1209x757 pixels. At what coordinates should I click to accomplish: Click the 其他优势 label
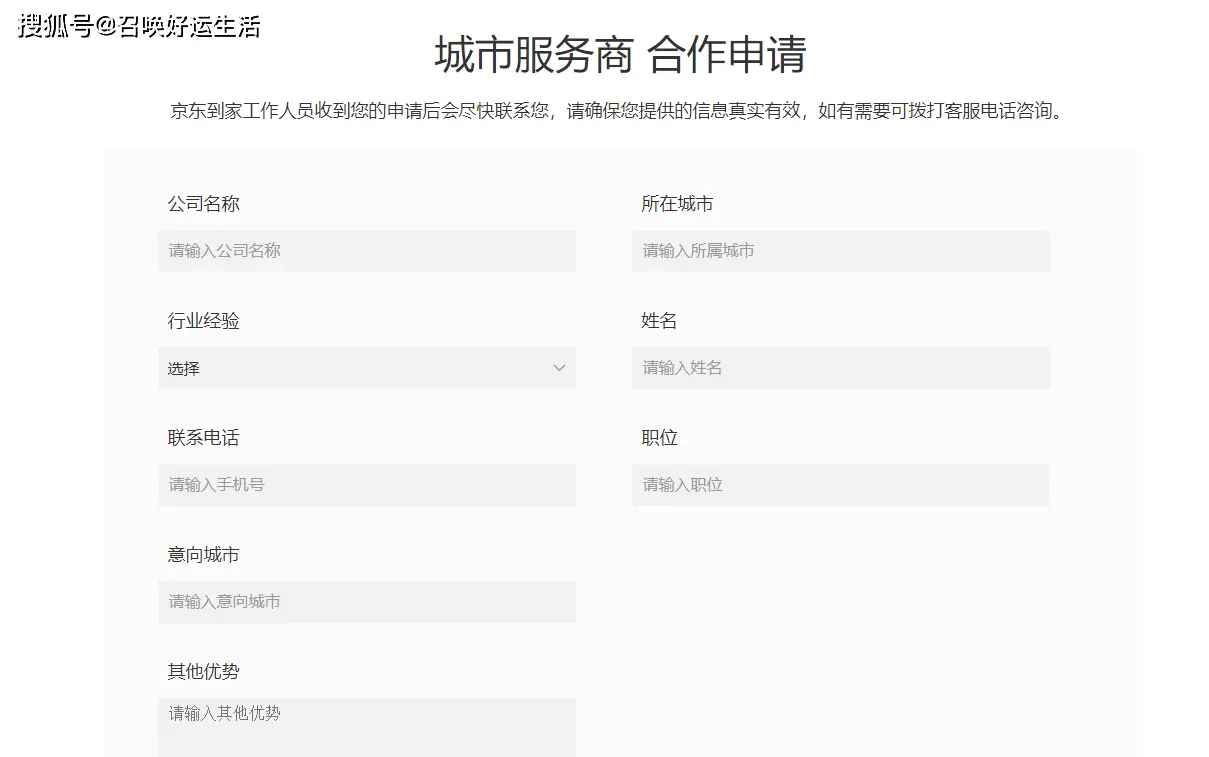click(x=204, y=672)
